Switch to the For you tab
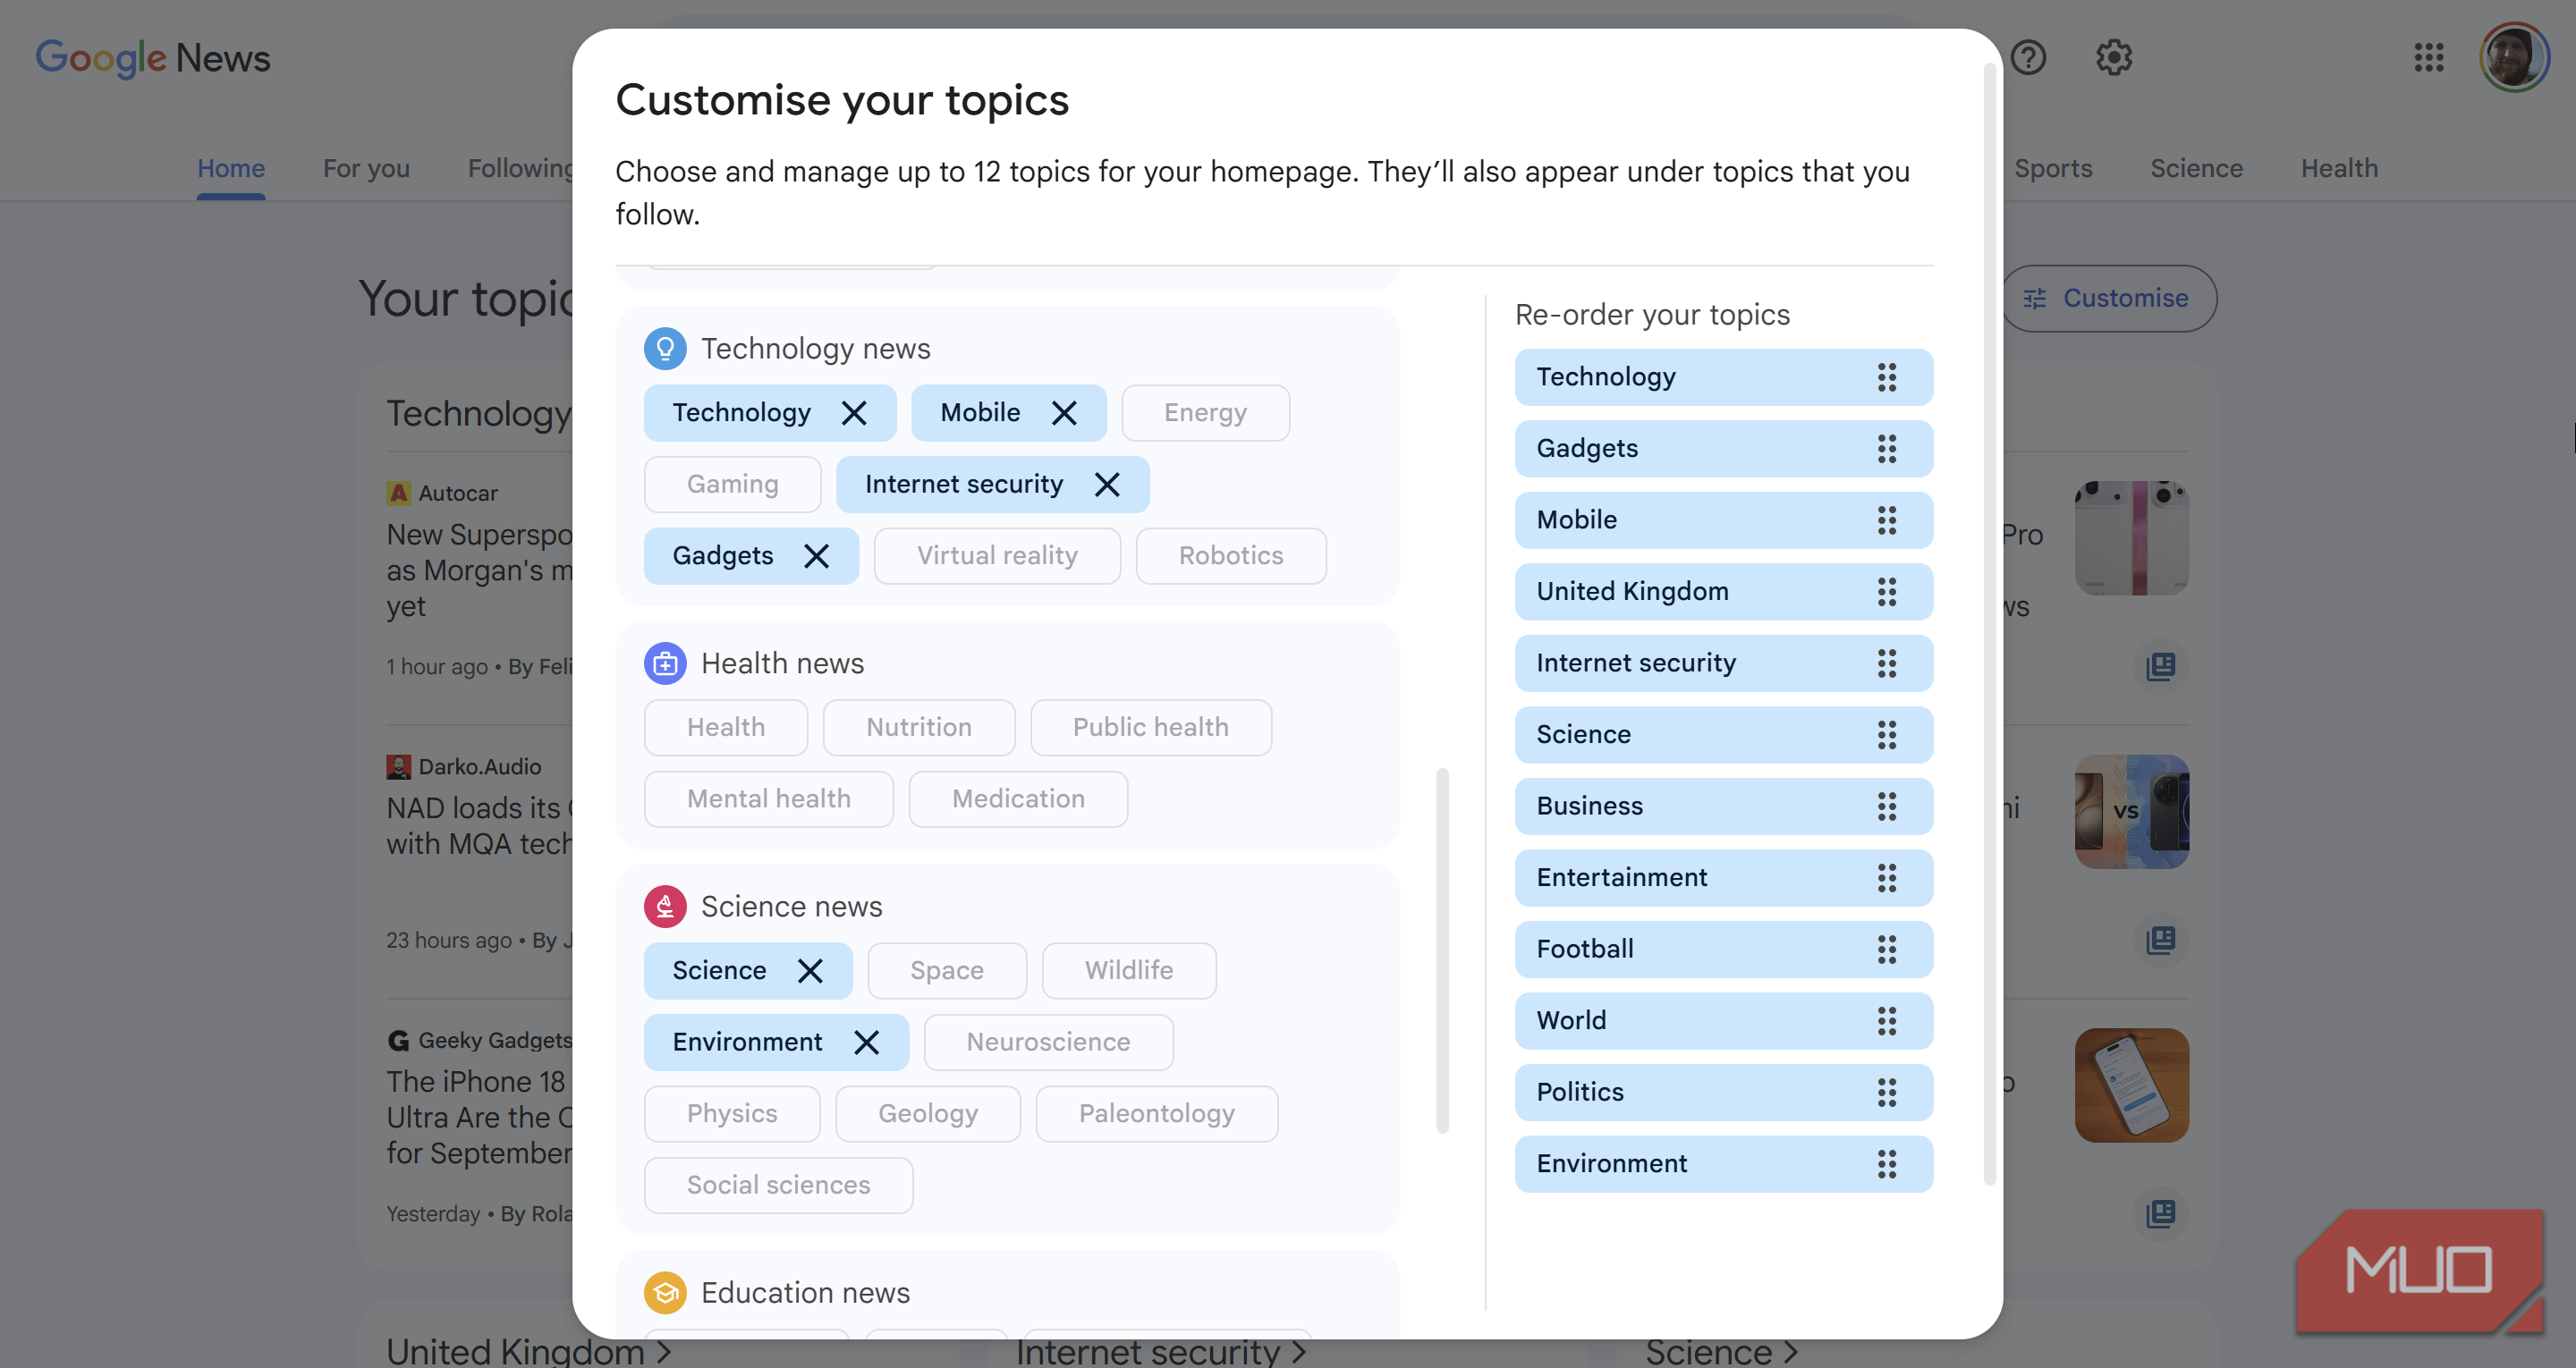Screen dimensions: 2576x1368 (x=366, y=168)
